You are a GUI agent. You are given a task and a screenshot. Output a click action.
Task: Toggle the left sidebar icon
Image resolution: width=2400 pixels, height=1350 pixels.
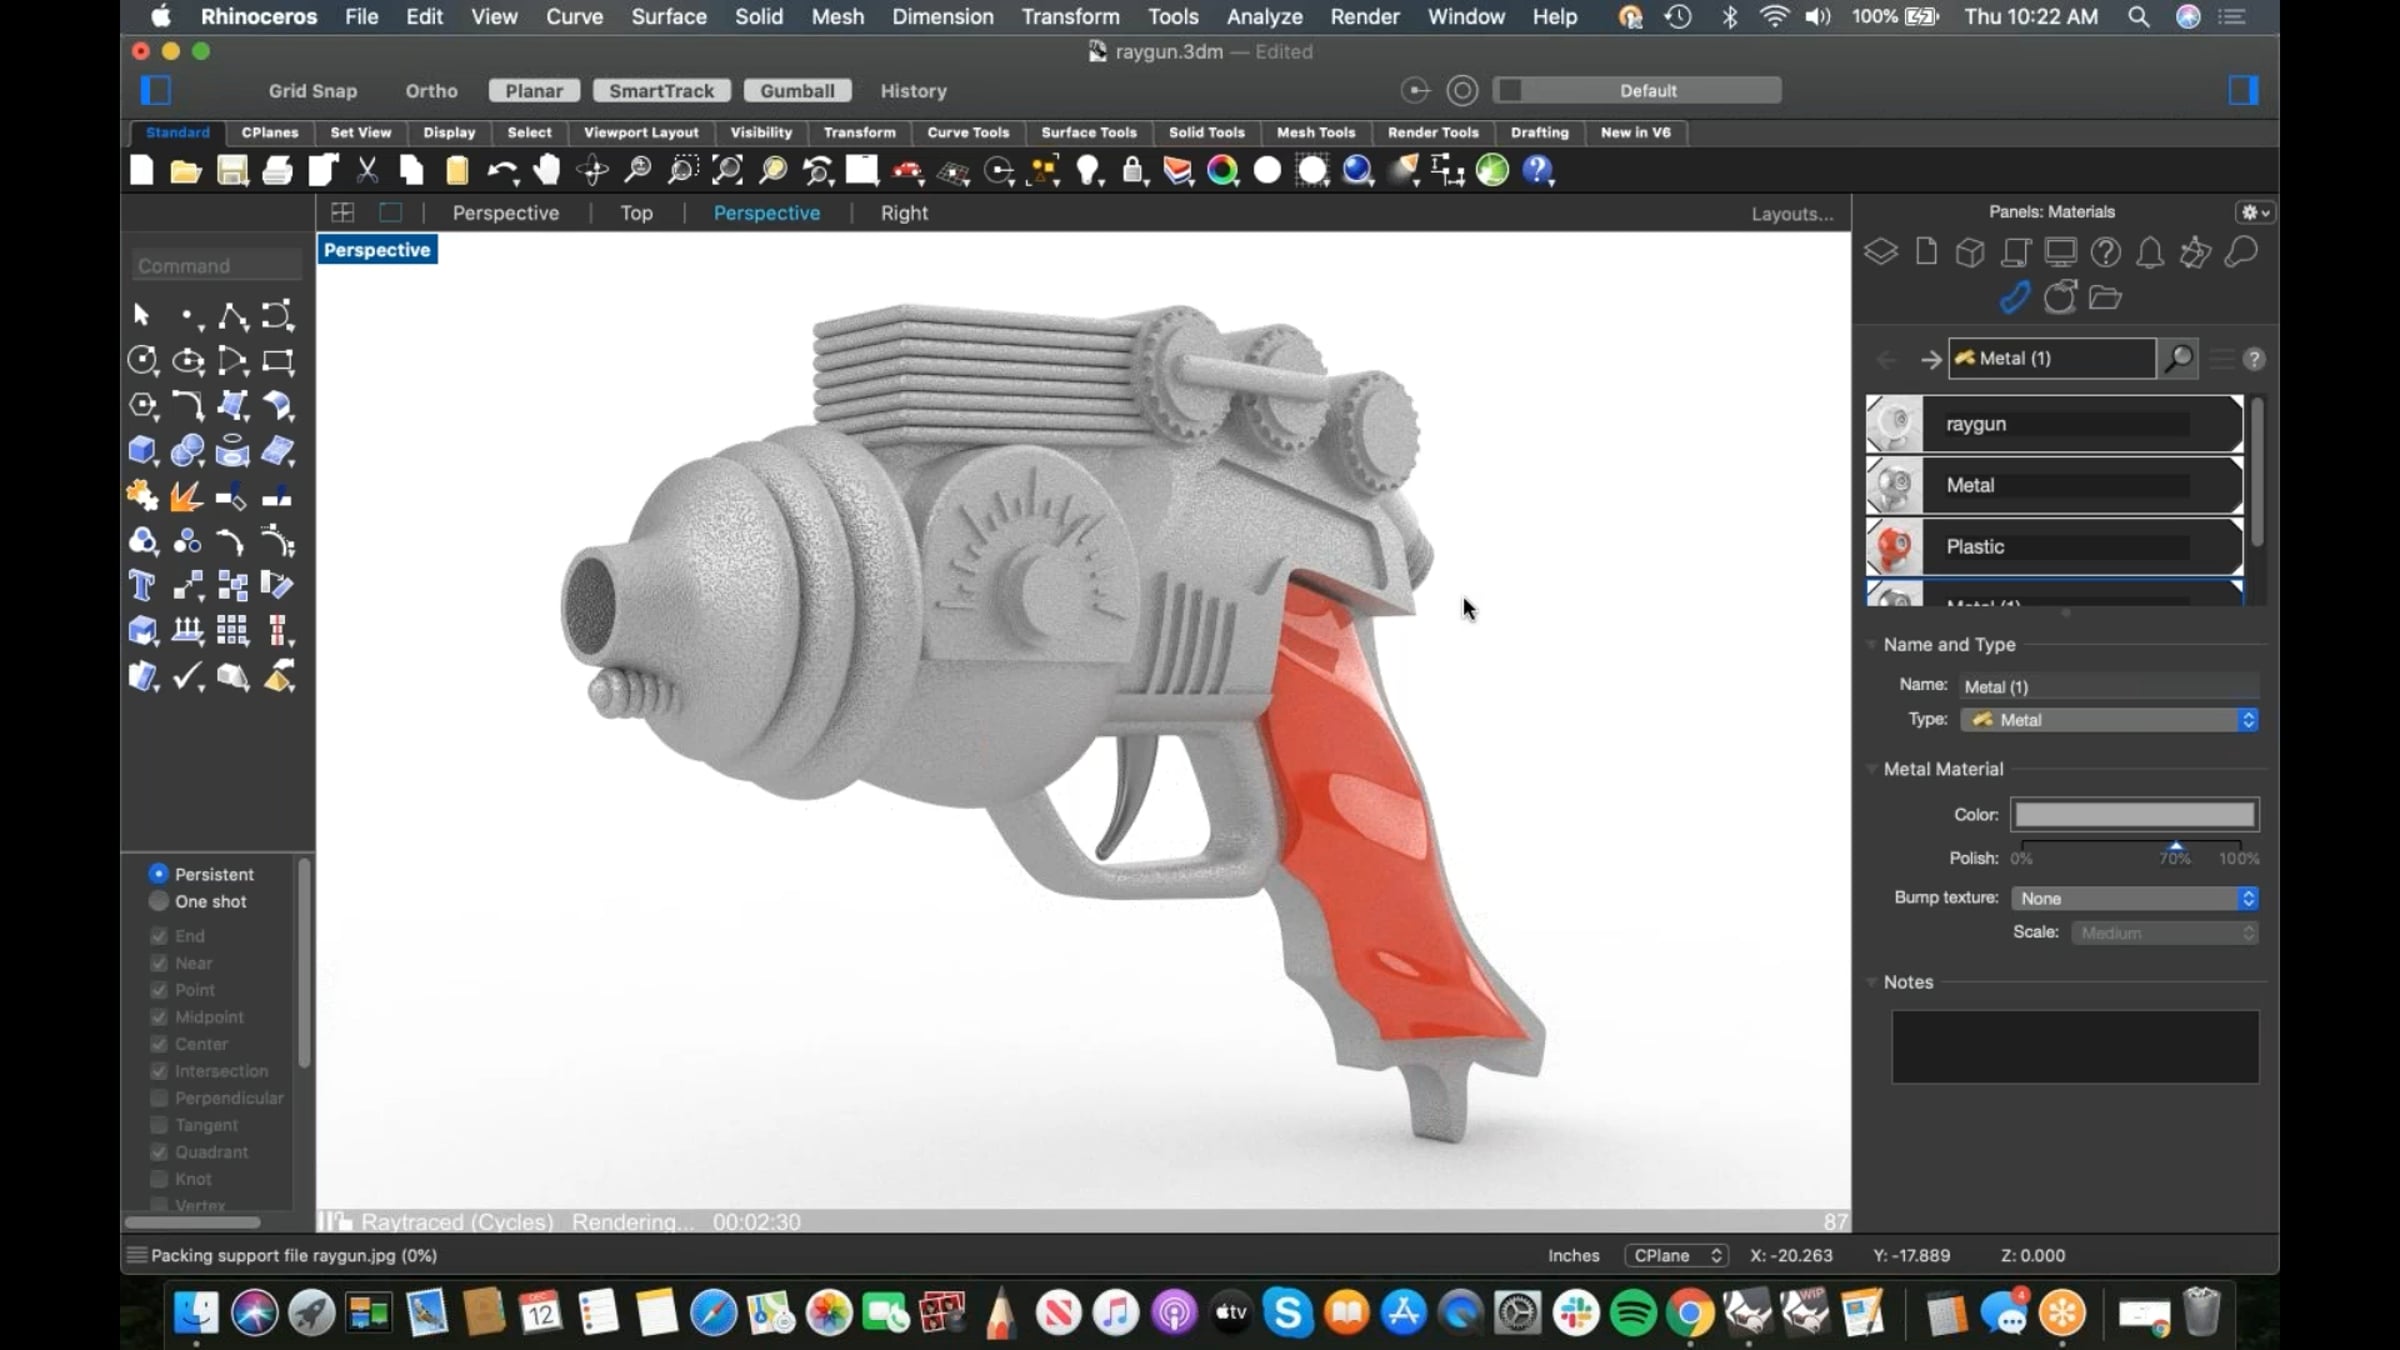coord(155,91)
